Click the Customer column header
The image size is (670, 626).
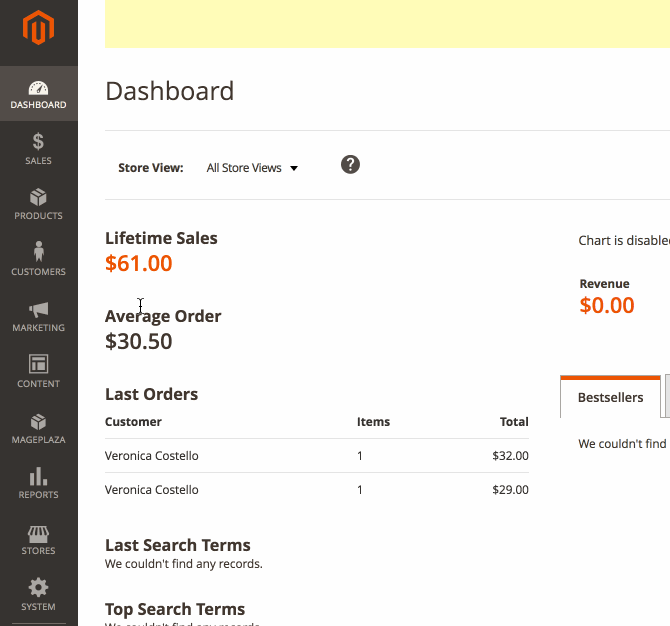(133, 422)
